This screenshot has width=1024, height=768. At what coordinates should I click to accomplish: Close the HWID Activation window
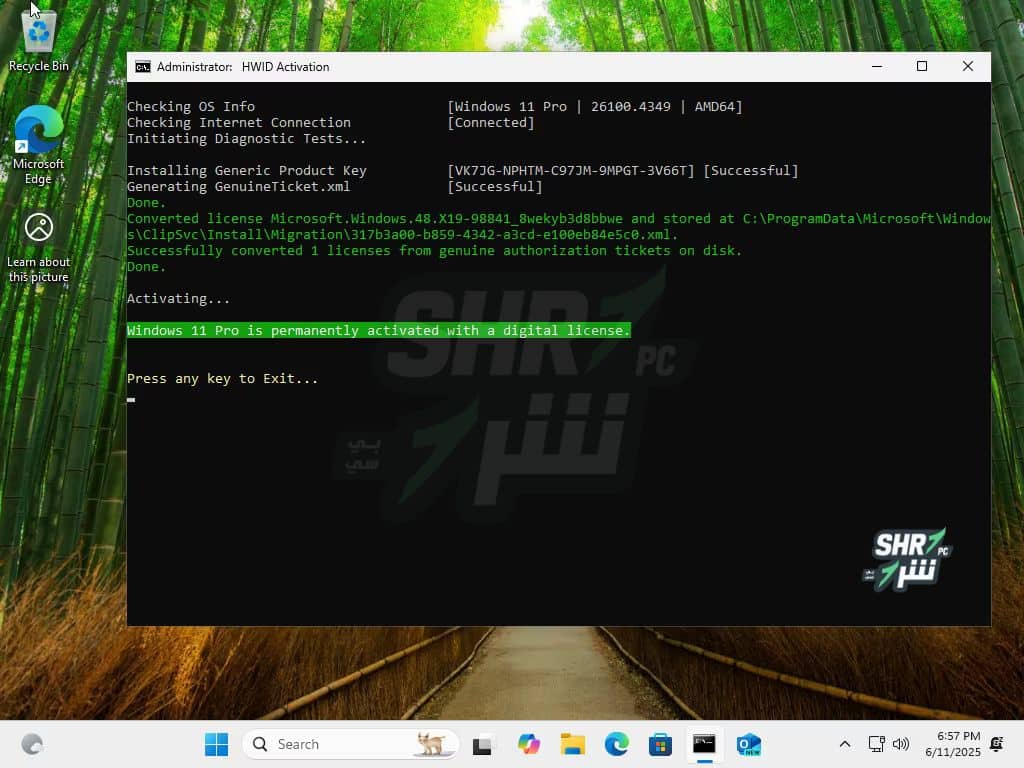pos(968,67)
